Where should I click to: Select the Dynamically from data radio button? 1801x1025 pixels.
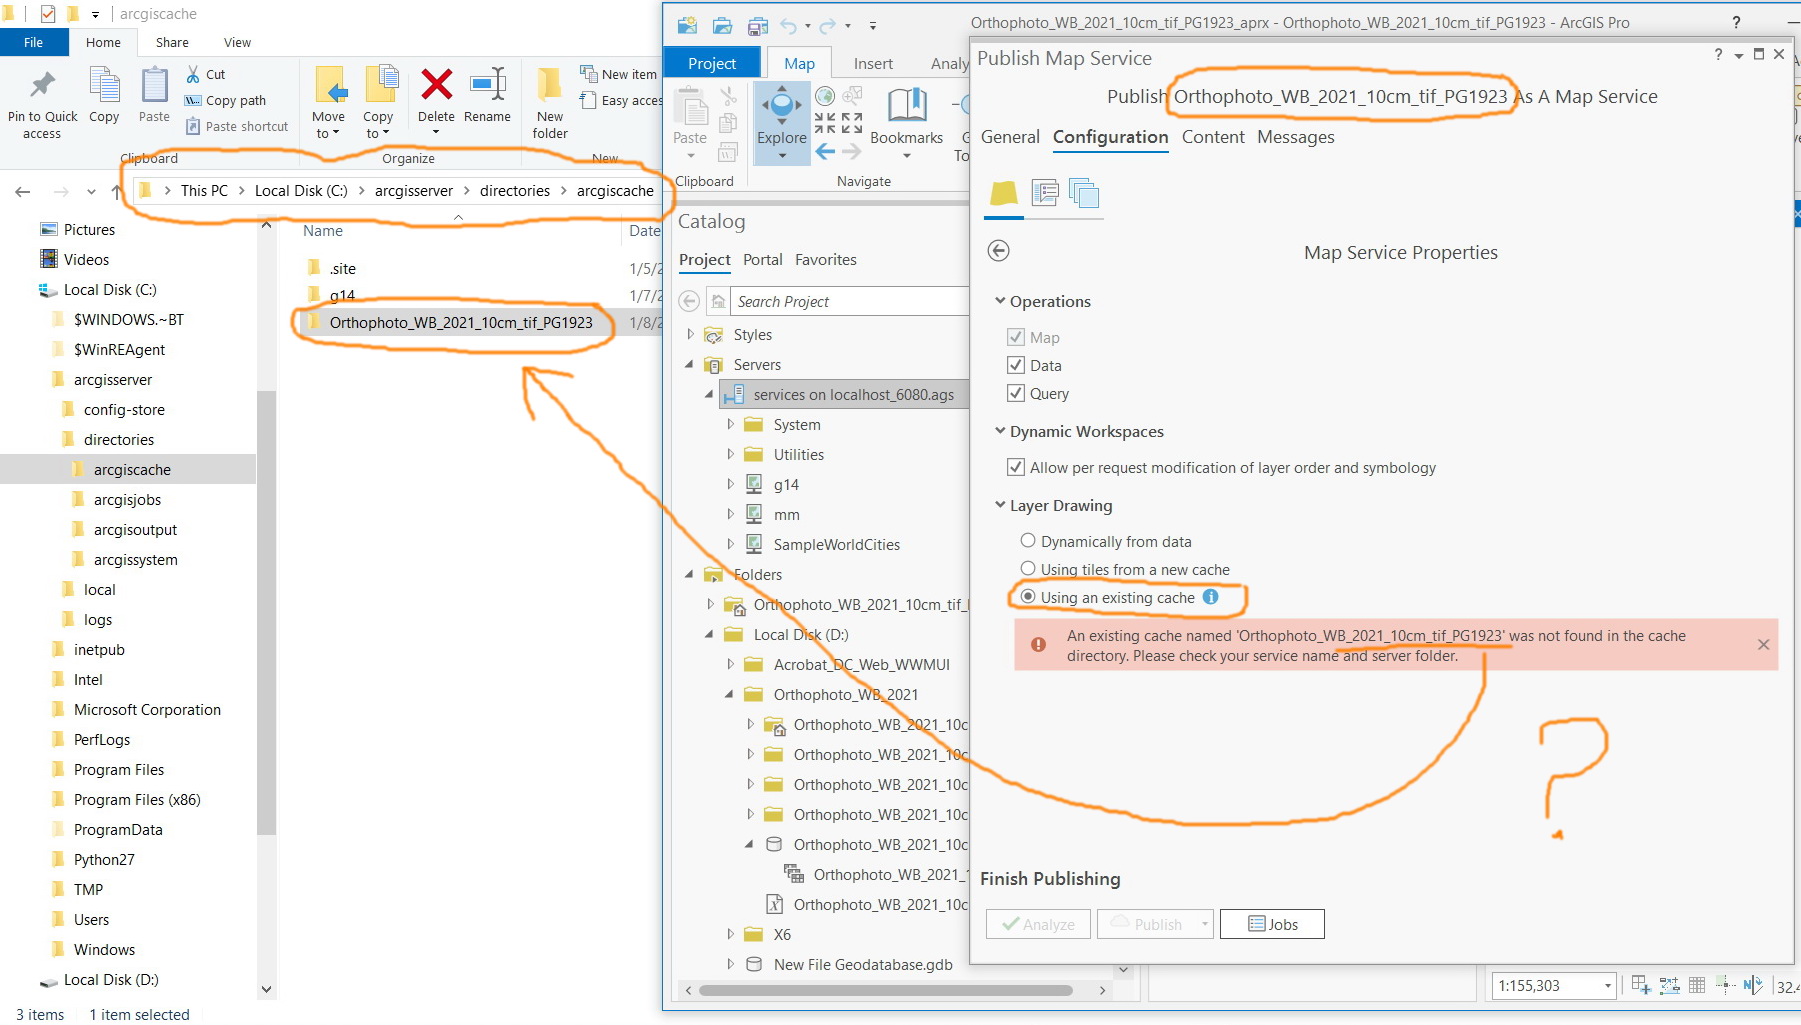(1028, 540)
